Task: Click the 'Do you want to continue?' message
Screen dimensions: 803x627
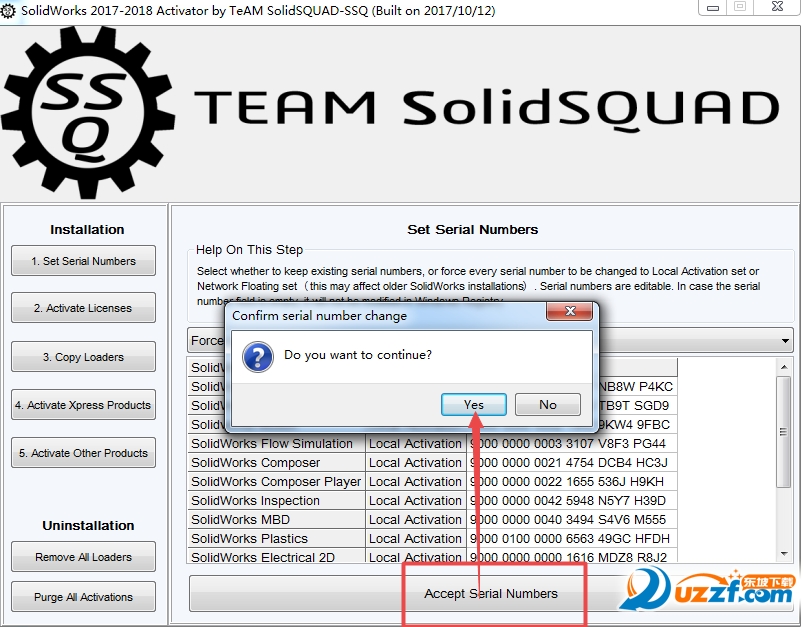Action: (x=358, y=354)
